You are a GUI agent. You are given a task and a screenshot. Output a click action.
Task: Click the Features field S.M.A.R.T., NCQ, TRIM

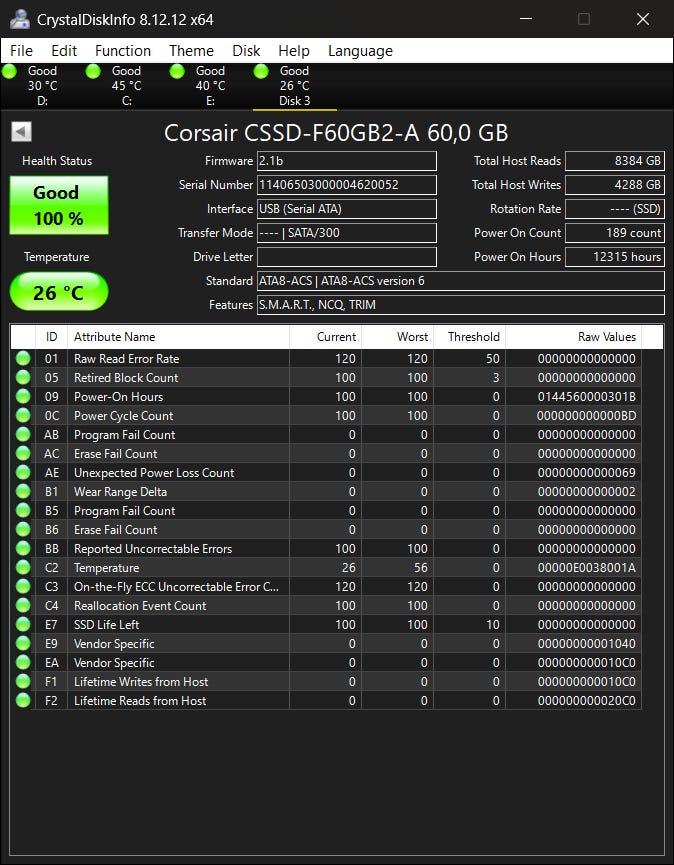461,305
